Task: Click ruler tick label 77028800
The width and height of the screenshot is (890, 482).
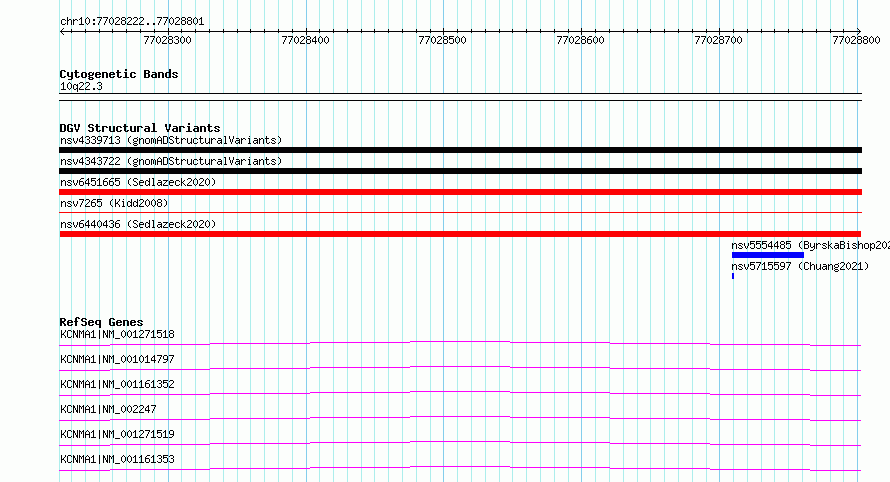Action: (x=857, y=40)
